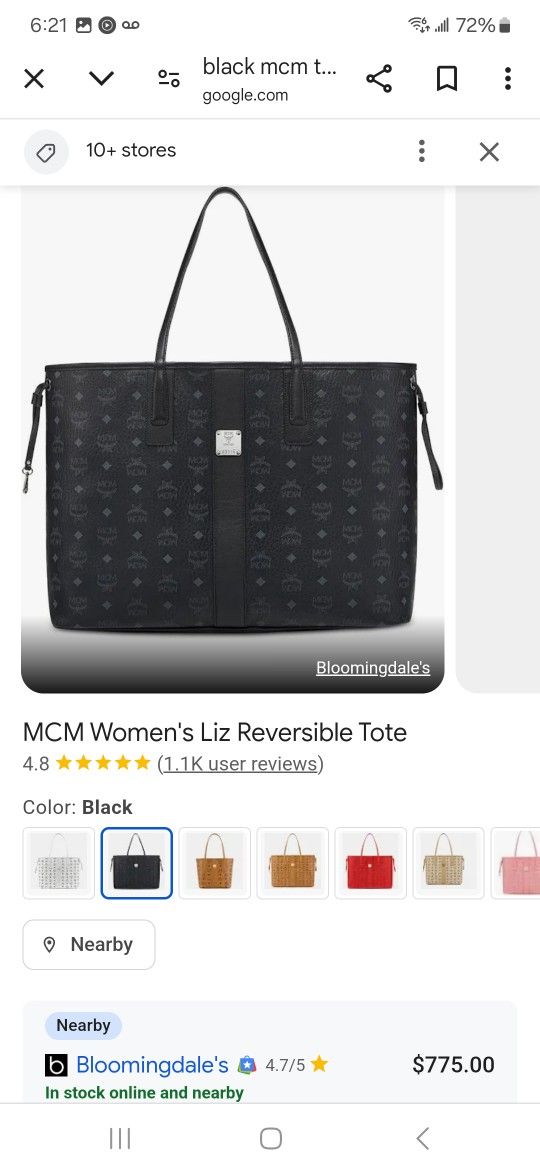Tap the share icon in browser bar
Screen dimensions: 540x1170
(x=379, y=78)
